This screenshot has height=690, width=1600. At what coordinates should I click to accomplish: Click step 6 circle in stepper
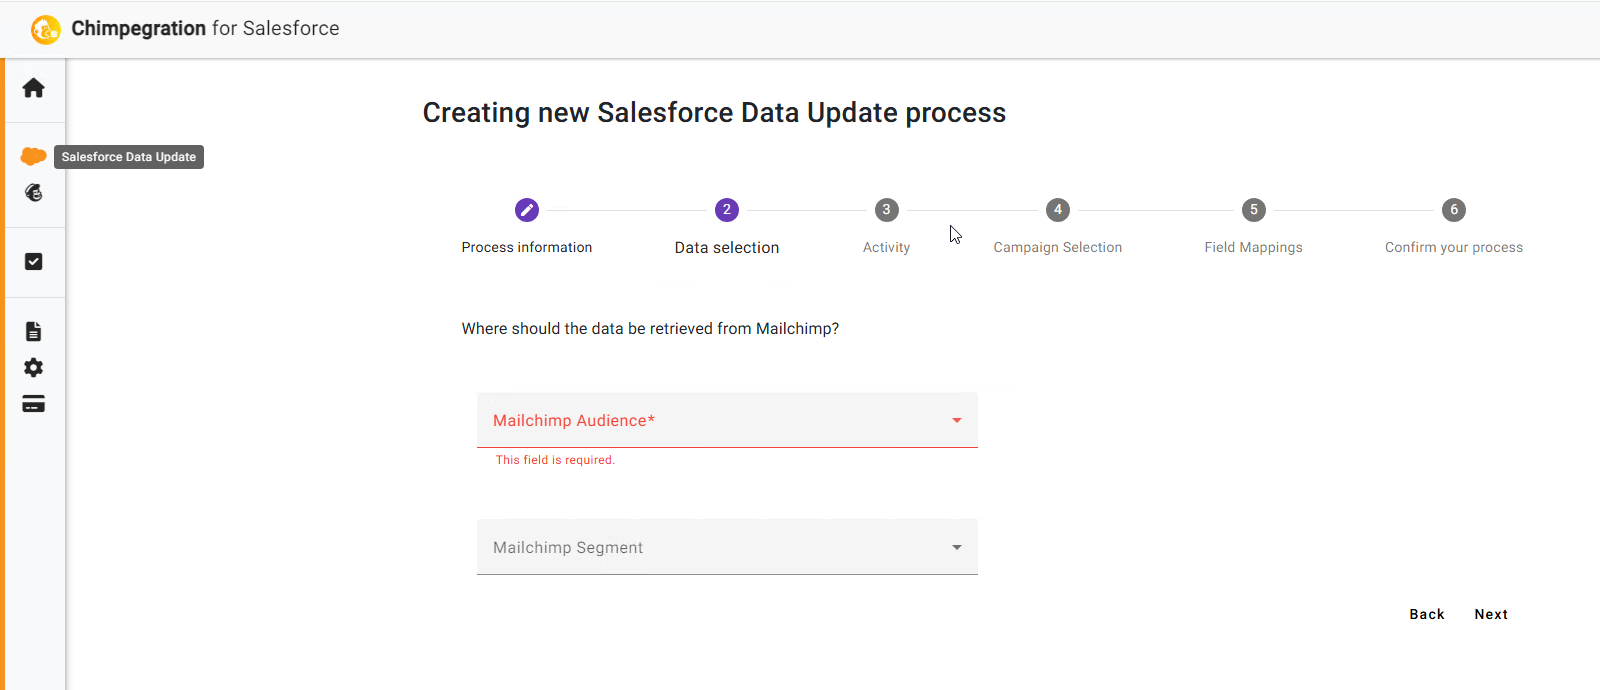1454,210
